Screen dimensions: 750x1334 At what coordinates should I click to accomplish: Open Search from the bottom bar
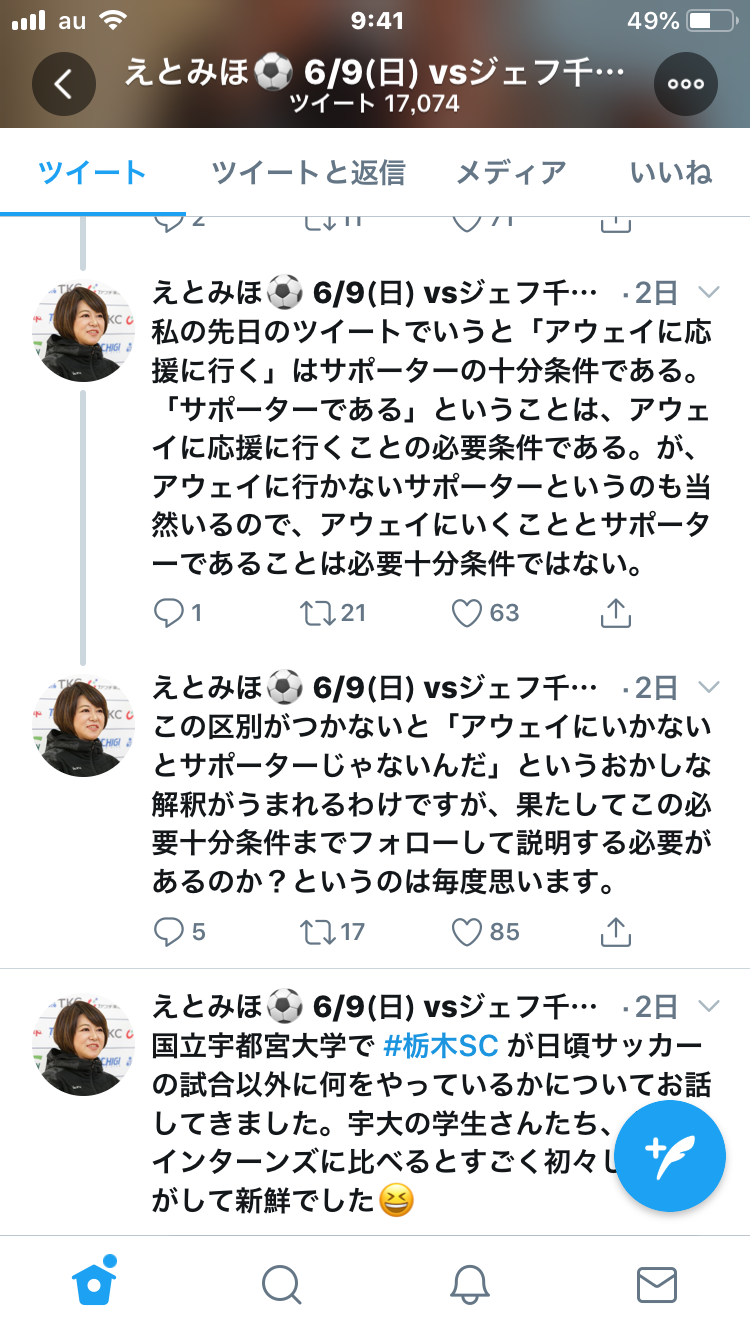(281, 1284)
